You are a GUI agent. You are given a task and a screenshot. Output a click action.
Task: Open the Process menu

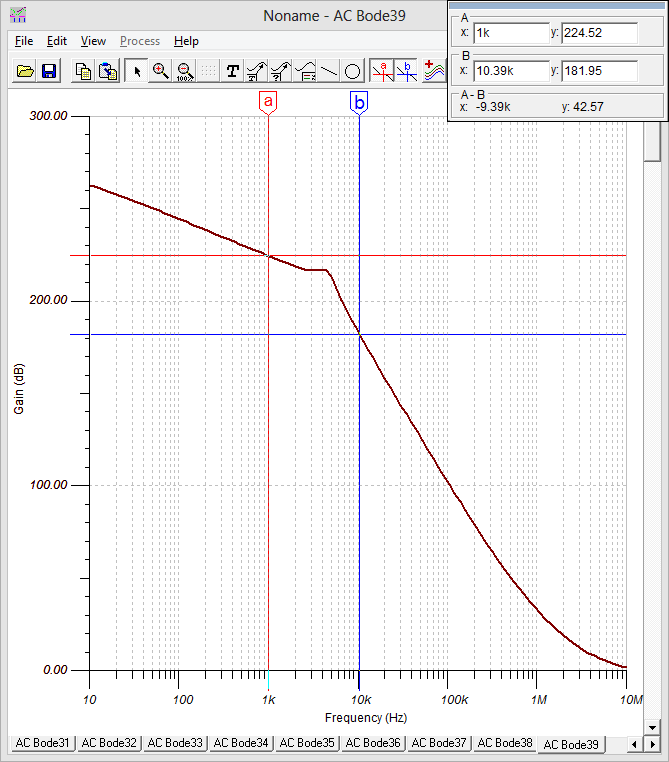coord(140,41)
